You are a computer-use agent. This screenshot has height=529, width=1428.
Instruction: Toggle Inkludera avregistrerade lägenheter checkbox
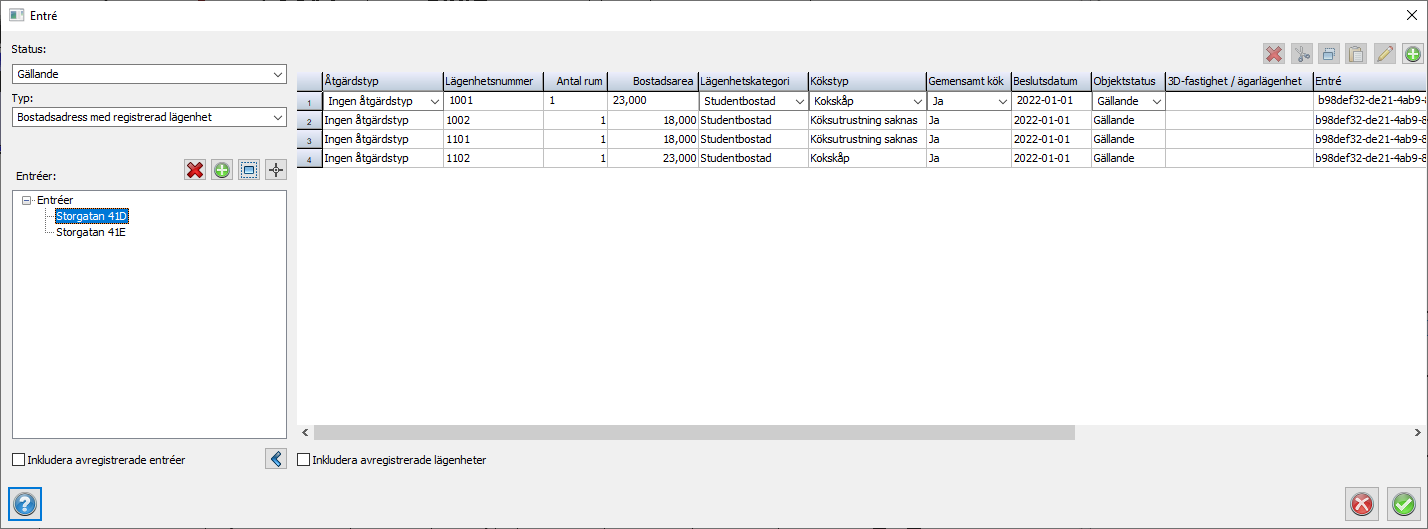coord(304,460)
